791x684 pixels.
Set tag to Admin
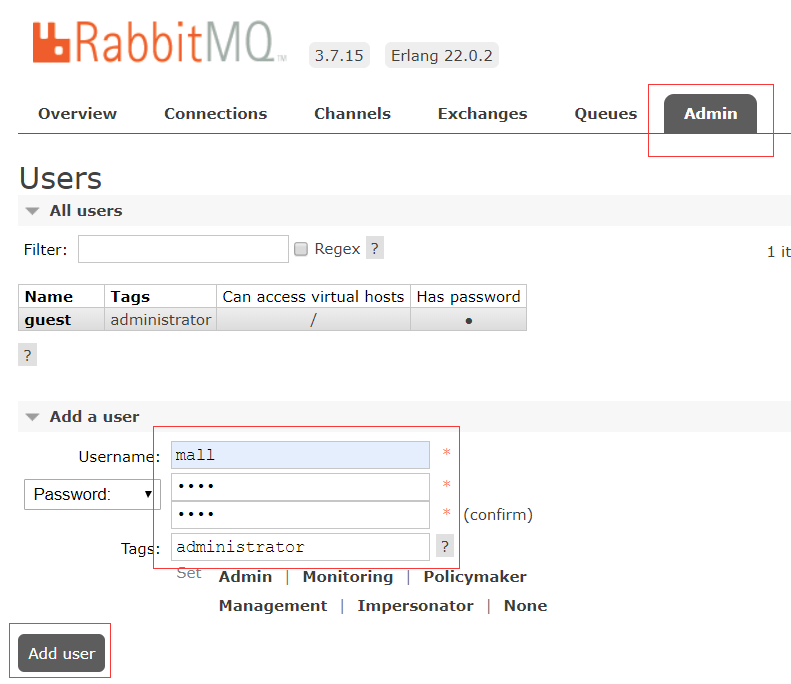click(x=245, y=576)
